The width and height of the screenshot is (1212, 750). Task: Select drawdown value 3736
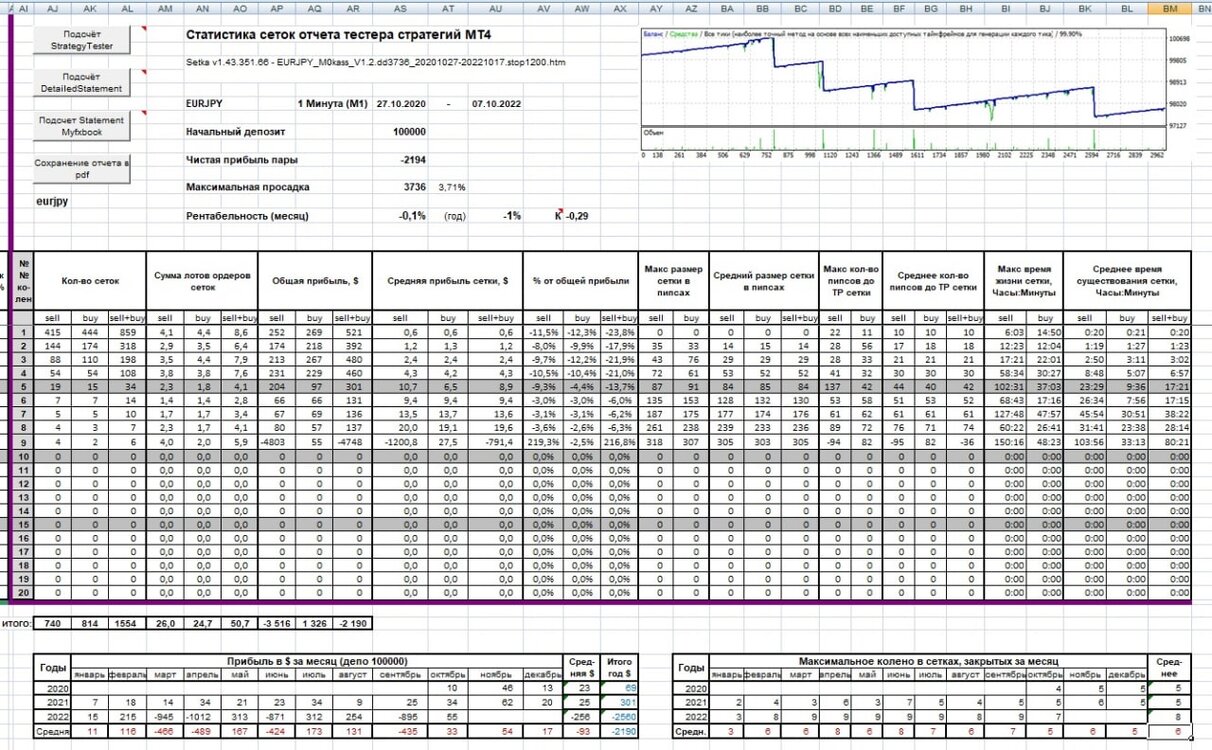coord(414,187)
